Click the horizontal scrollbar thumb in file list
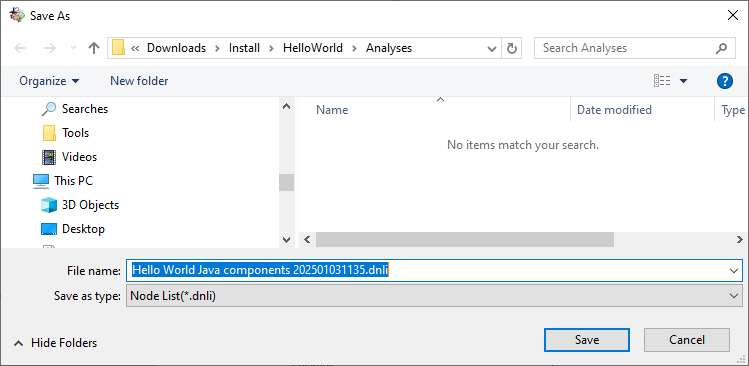Image resolution: width=749 pixels, height=366 pixels. [x=464, y=239]
